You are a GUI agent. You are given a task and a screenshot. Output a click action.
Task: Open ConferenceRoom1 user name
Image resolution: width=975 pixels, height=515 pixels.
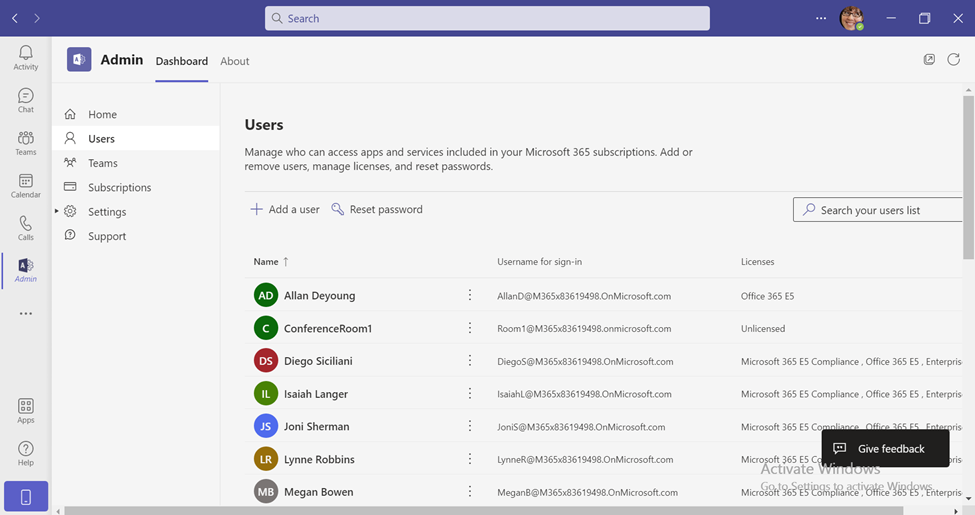pos(328,328)
